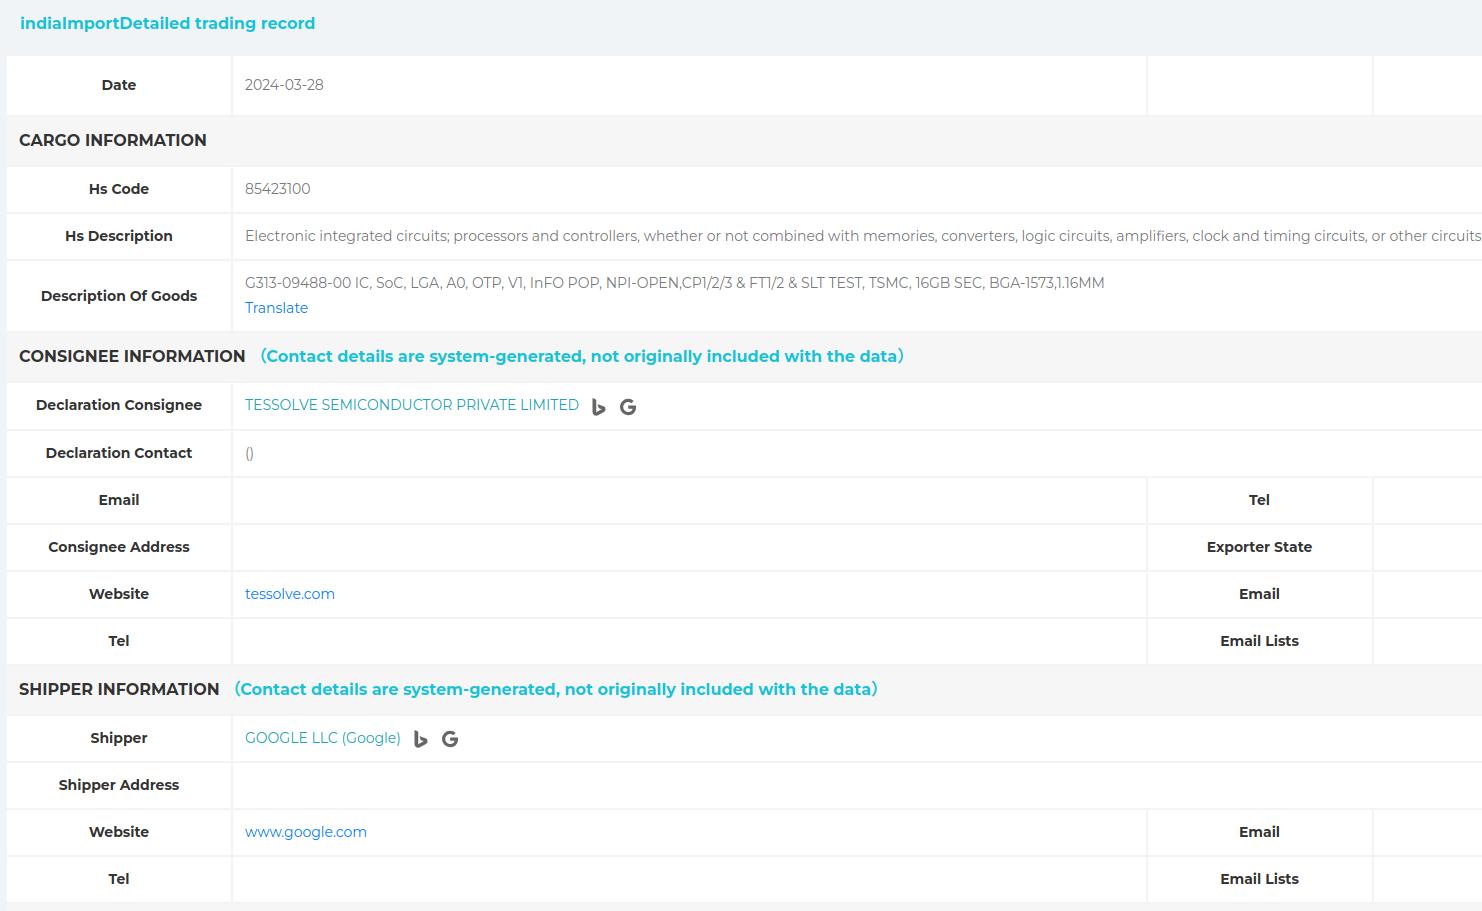This screenshot has width=1482, height=911.
Task: Click shipper system-generated contact details notice
Action: [x=556, y=689]
